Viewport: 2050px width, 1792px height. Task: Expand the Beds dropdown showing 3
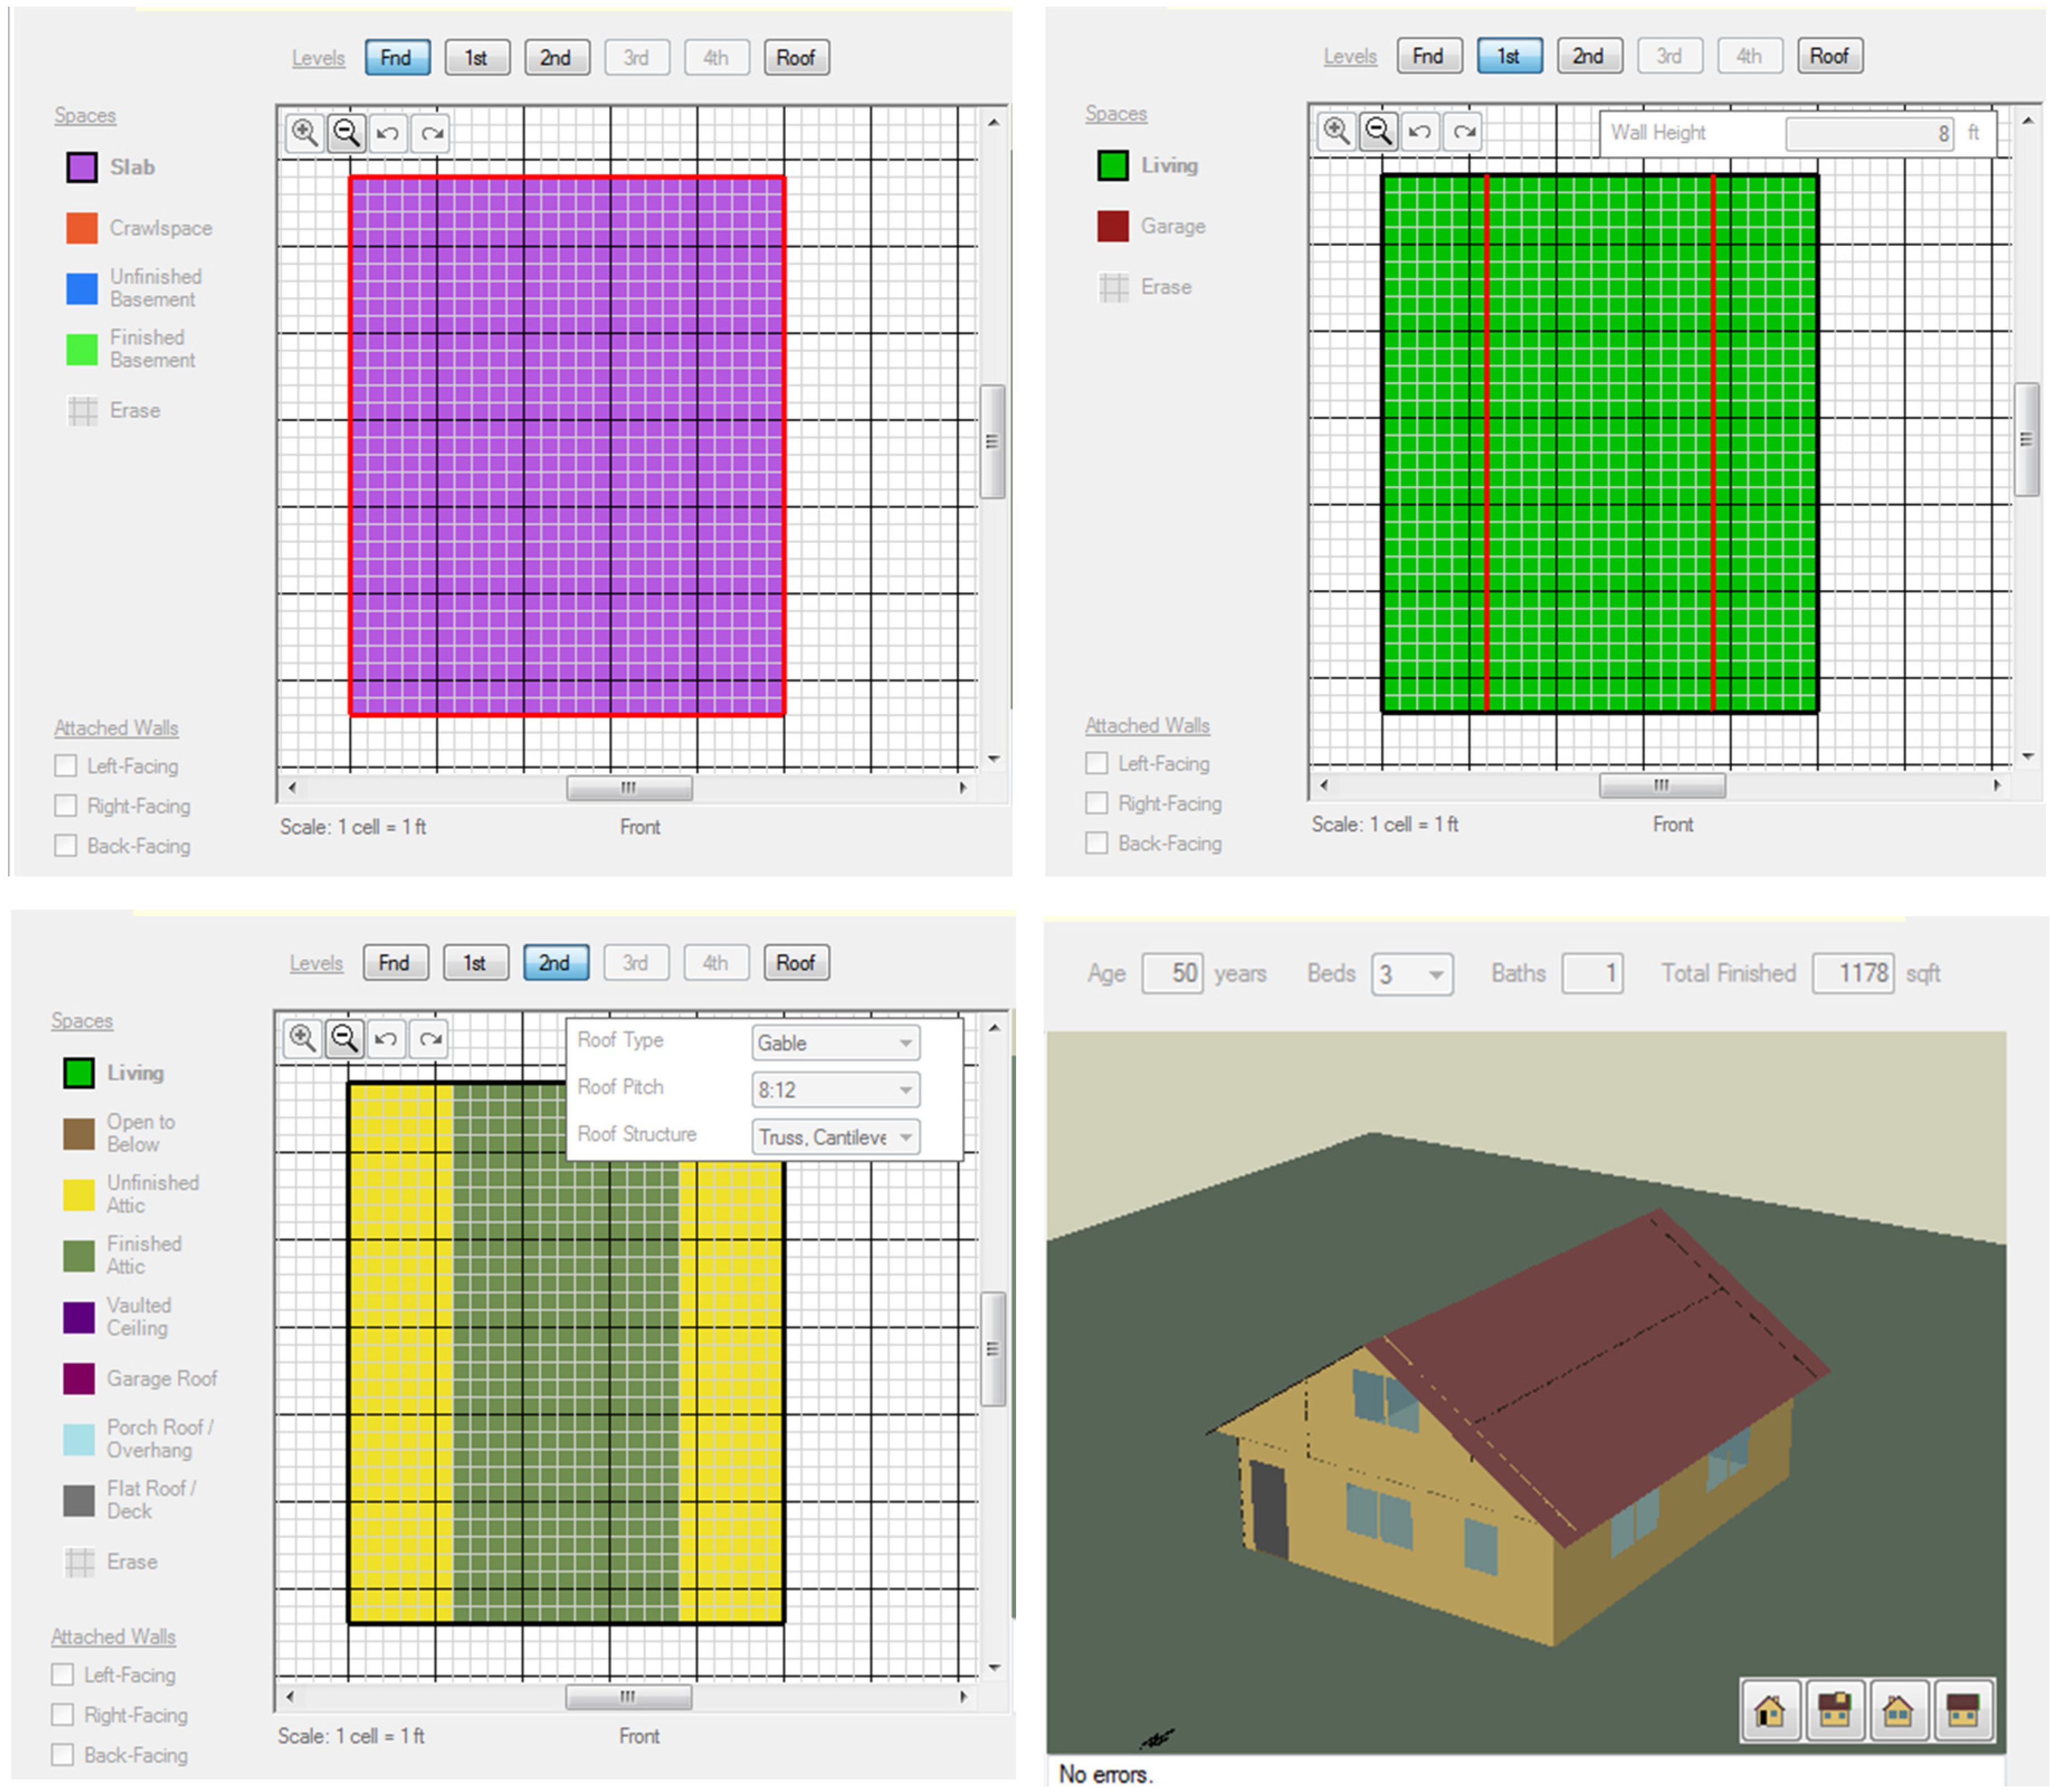coord(1411,974)
